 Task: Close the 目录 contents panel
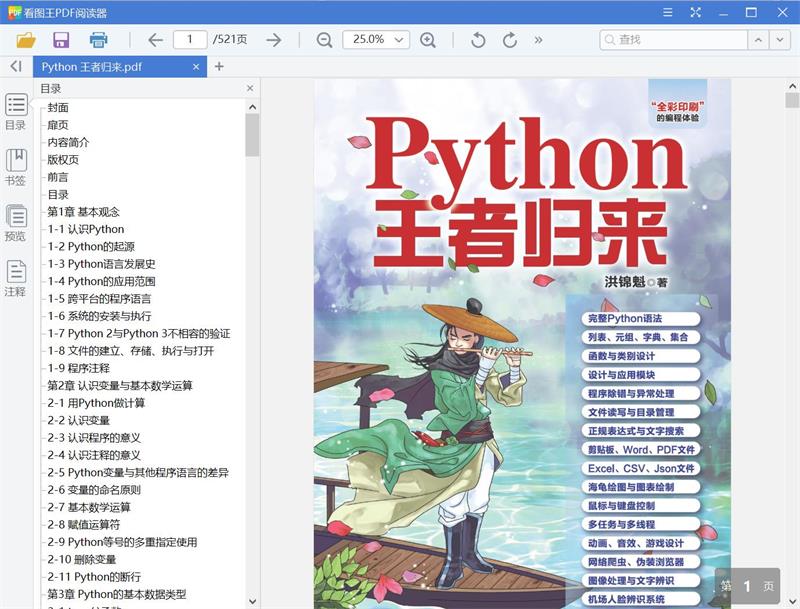click(250, 87)
